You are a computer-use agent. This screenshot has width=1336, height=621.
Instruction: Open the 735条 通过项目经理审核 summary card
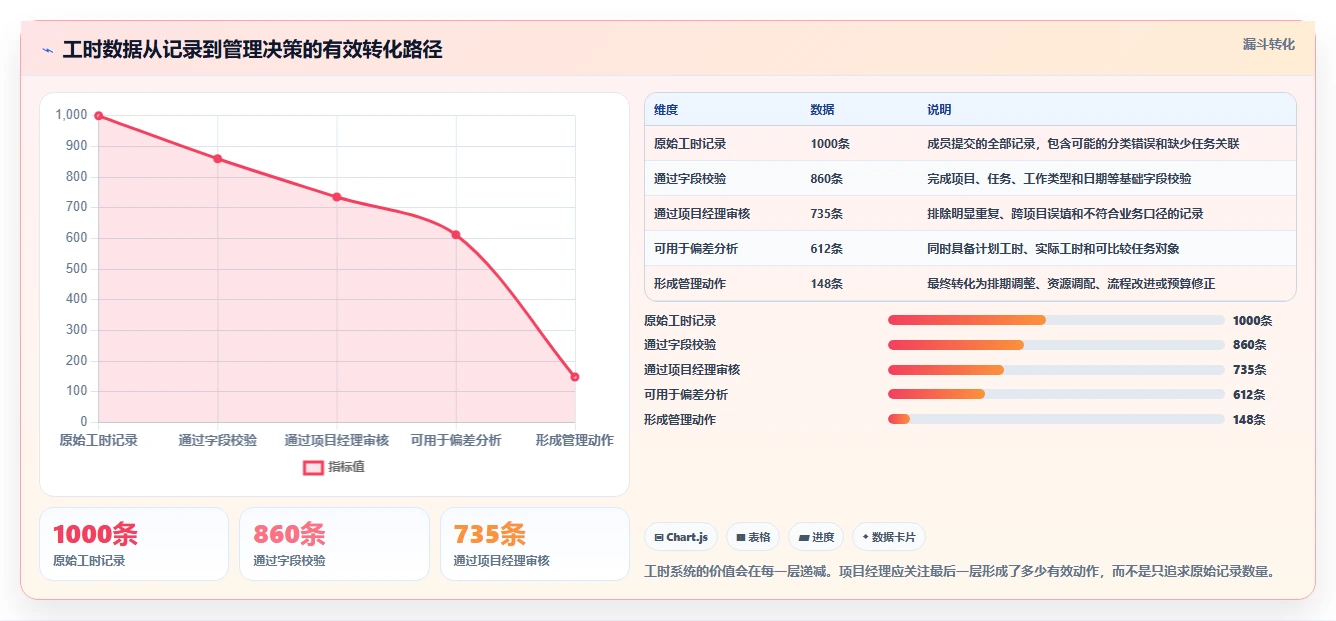click(535, 544)
